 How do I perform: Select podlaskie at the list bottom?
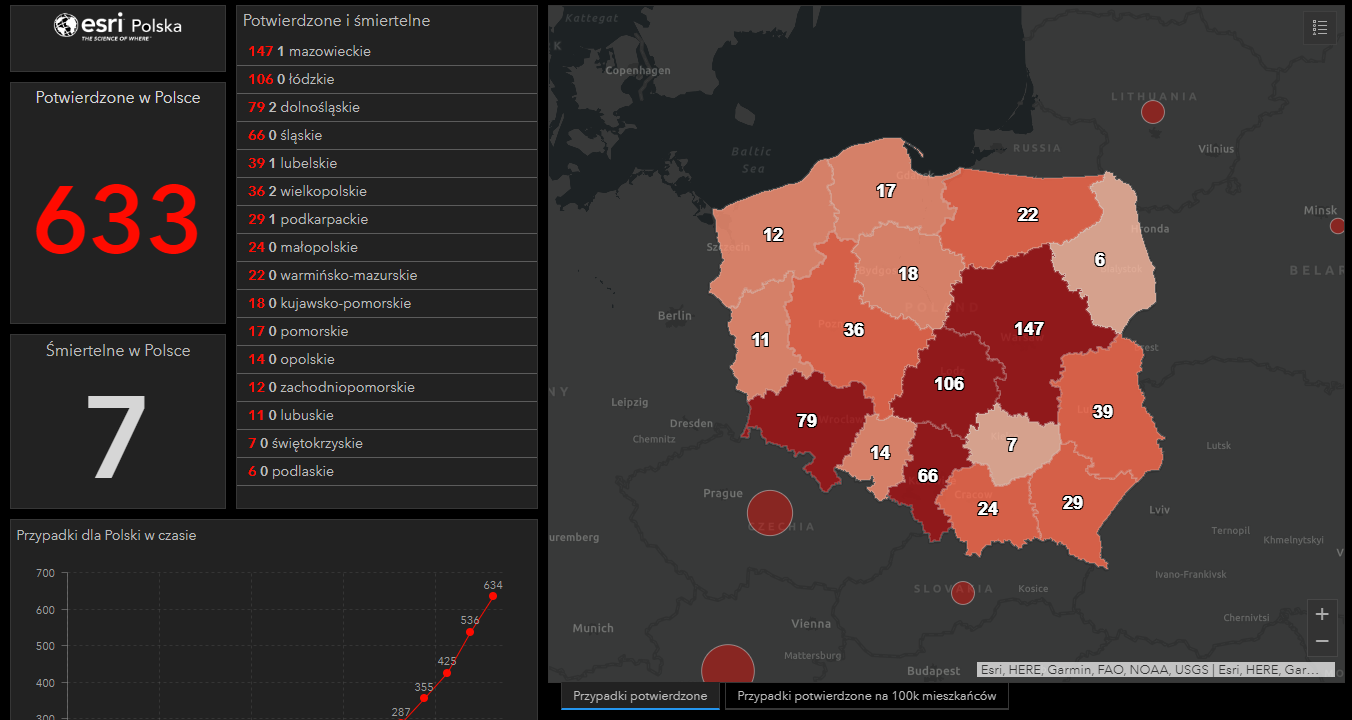click(386, 471)
